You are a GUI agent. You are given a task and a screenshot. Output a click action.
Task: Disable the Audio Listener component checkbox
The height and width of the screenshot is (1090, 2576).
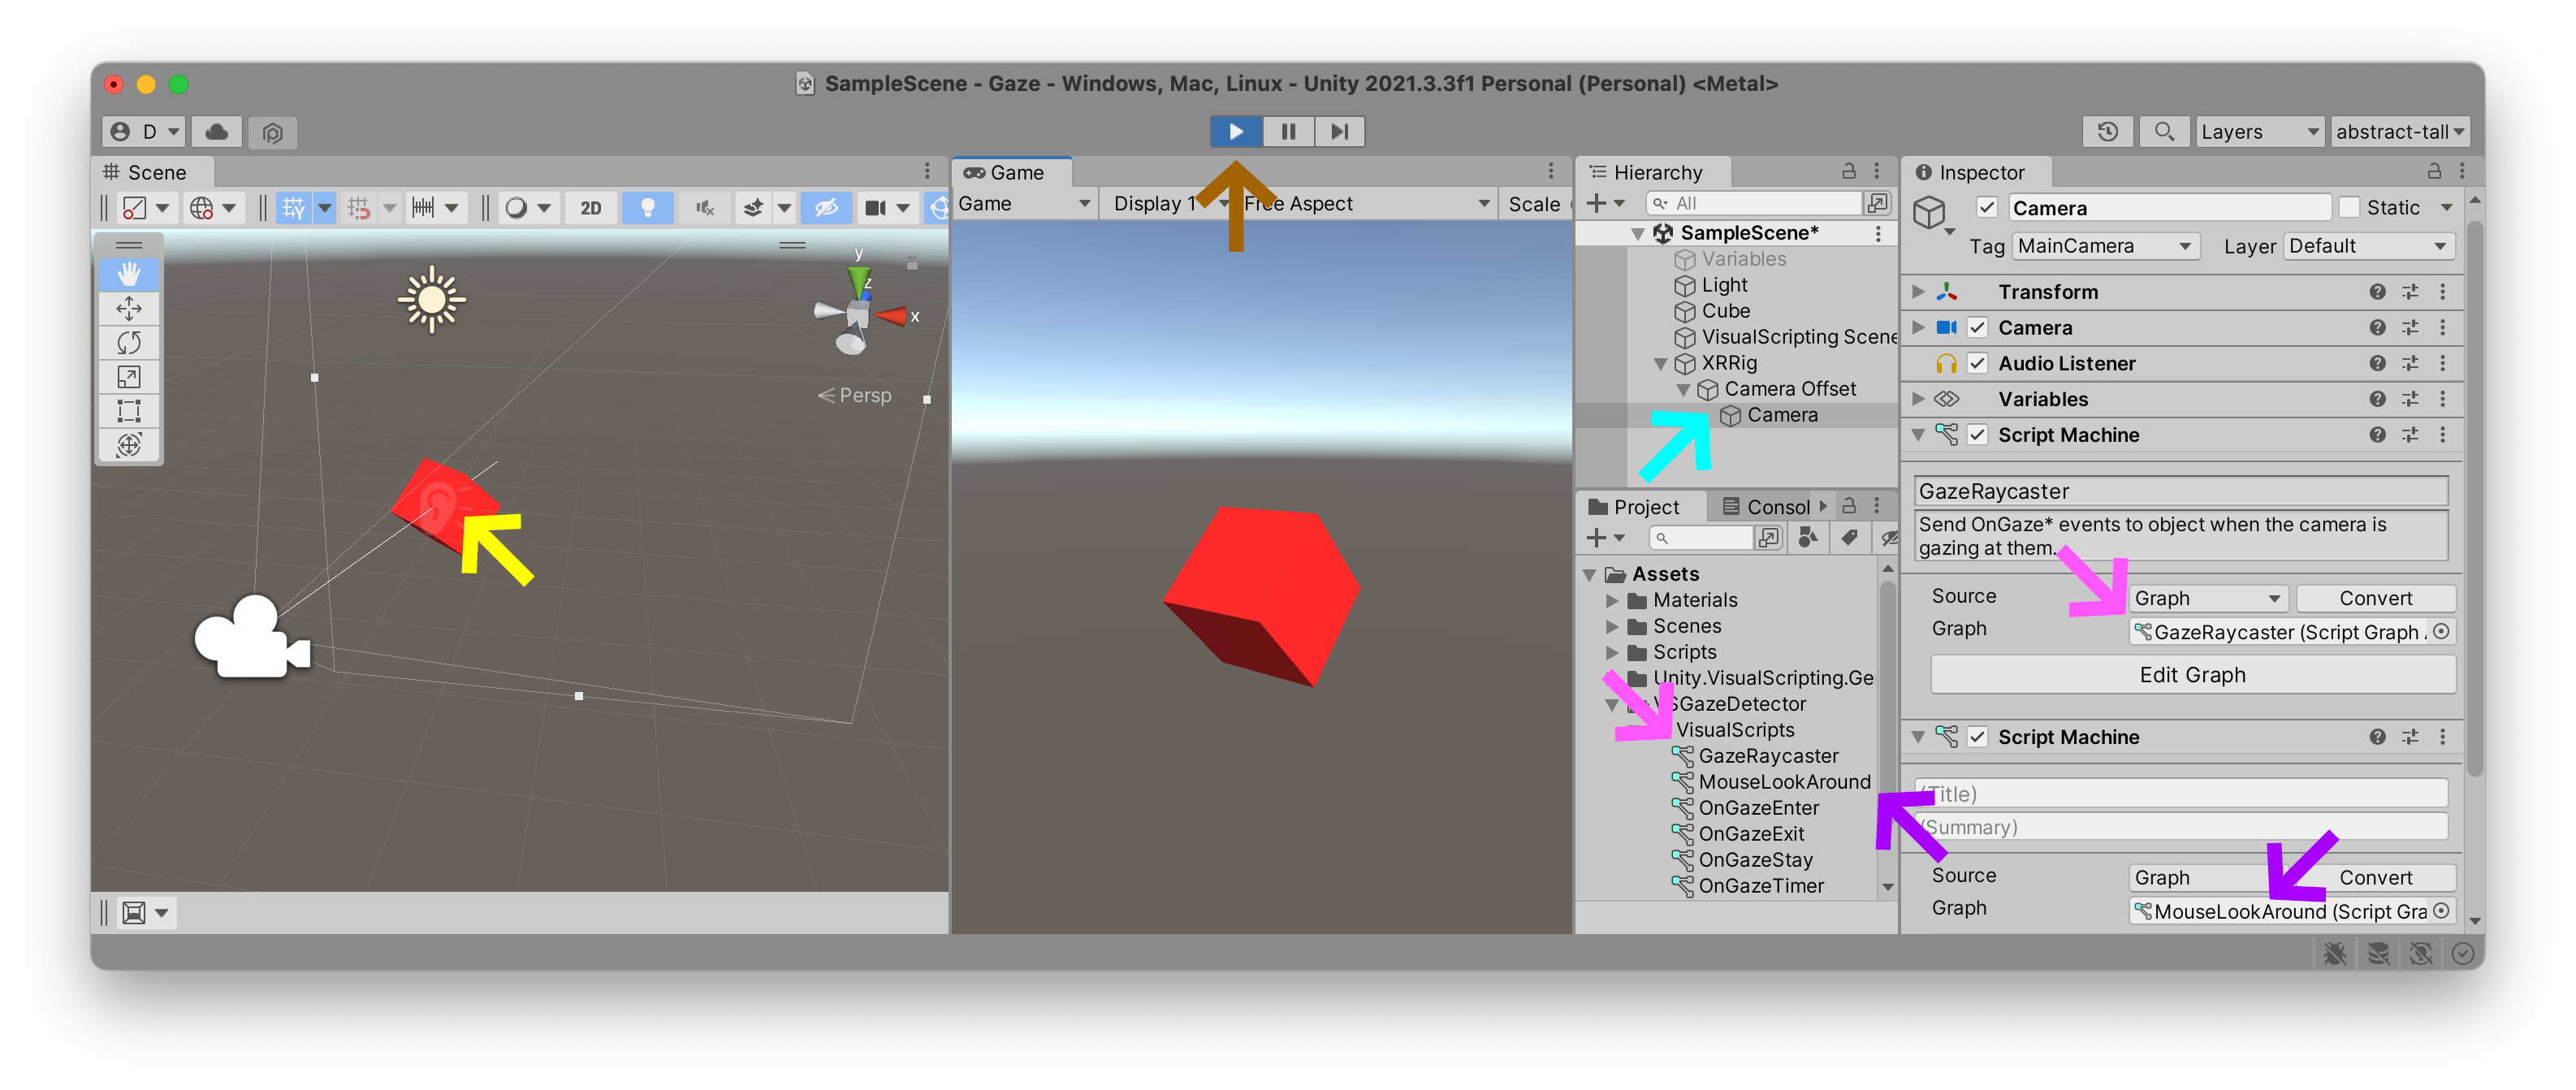click(x=1978, y=363)
